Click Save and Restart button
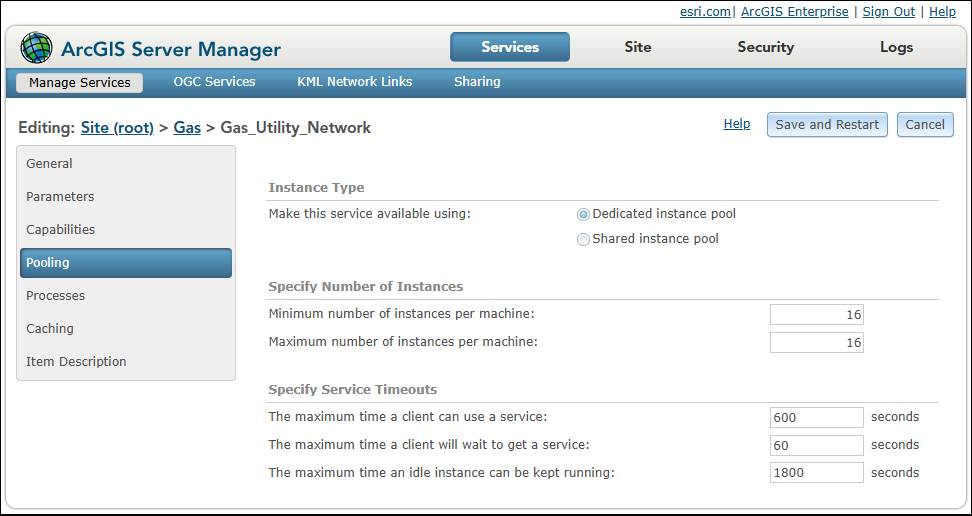This screenshot has height=516, width=972. point(827,125)
